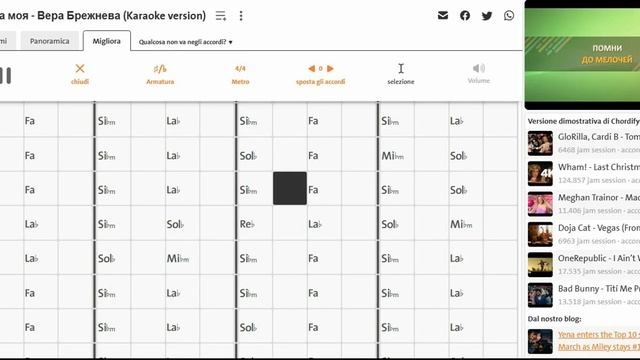
Task: Share the song via email envelope icon
Action: [443, 16]
